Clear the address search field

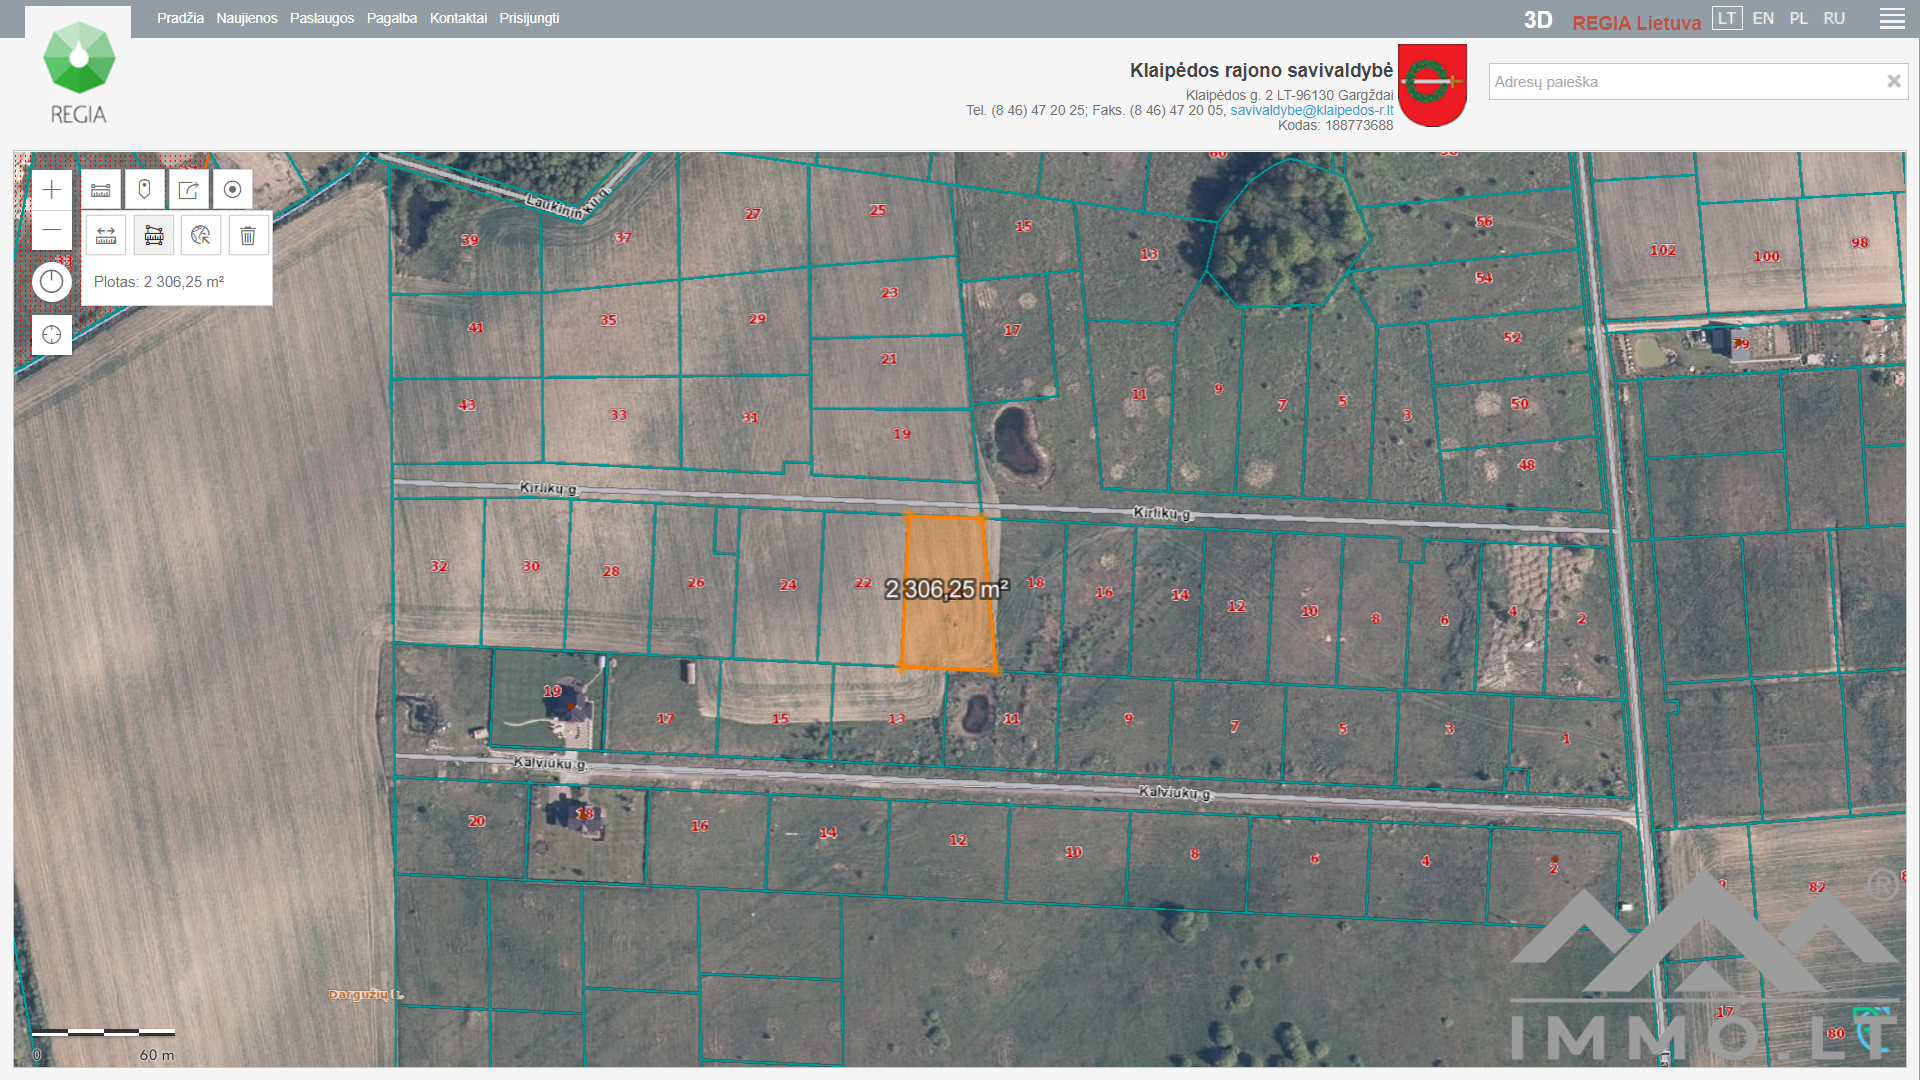[x=1893, y=81]
